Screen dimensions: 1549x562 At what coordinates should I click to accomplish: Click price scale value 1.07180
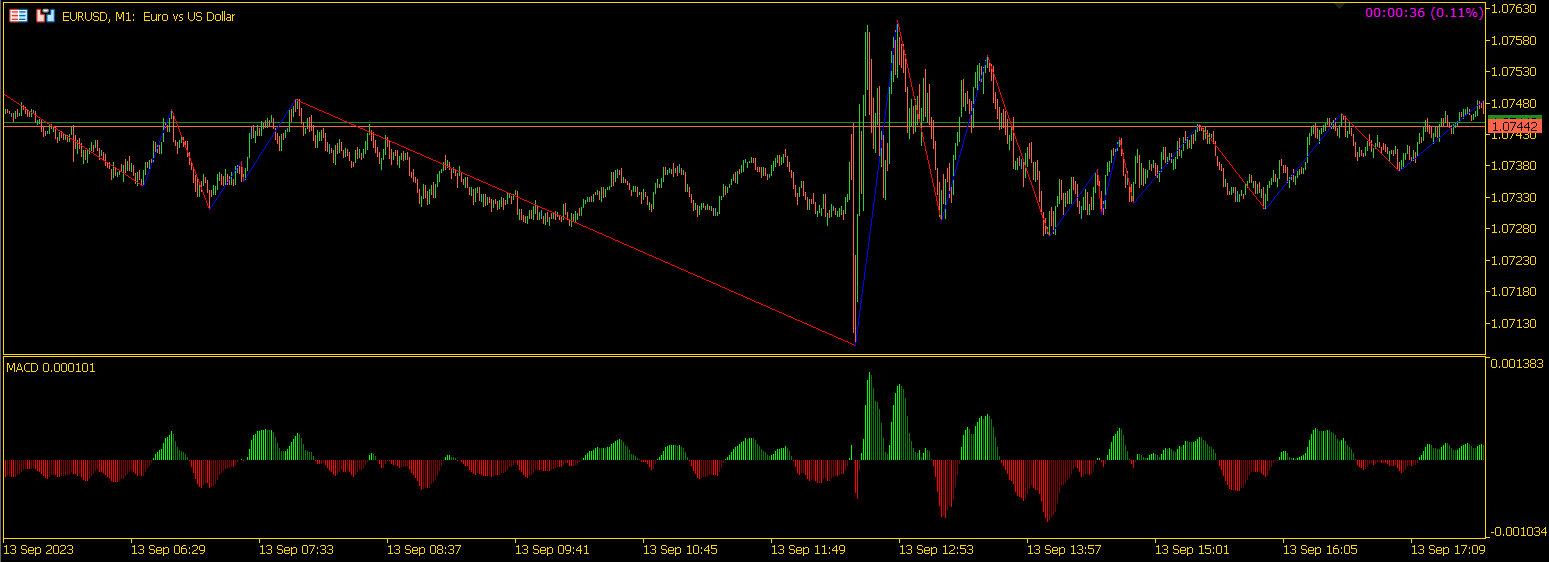(1514, 292)
